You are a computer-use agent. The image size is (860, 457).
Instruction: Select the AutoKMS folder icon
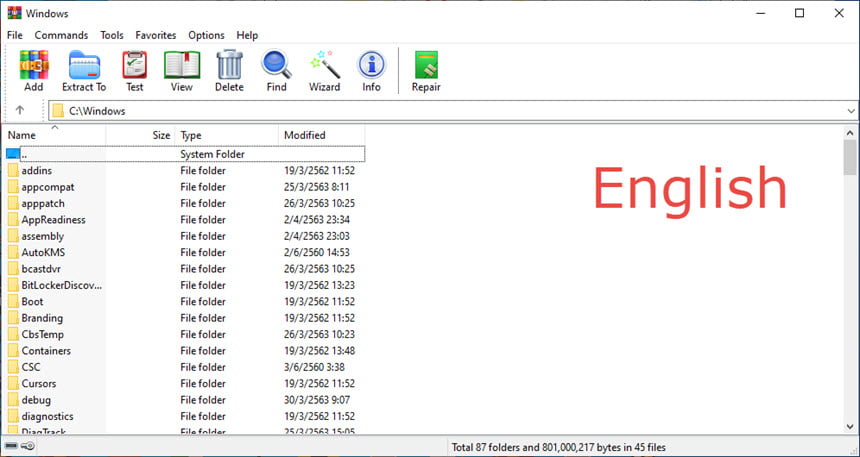13,252
